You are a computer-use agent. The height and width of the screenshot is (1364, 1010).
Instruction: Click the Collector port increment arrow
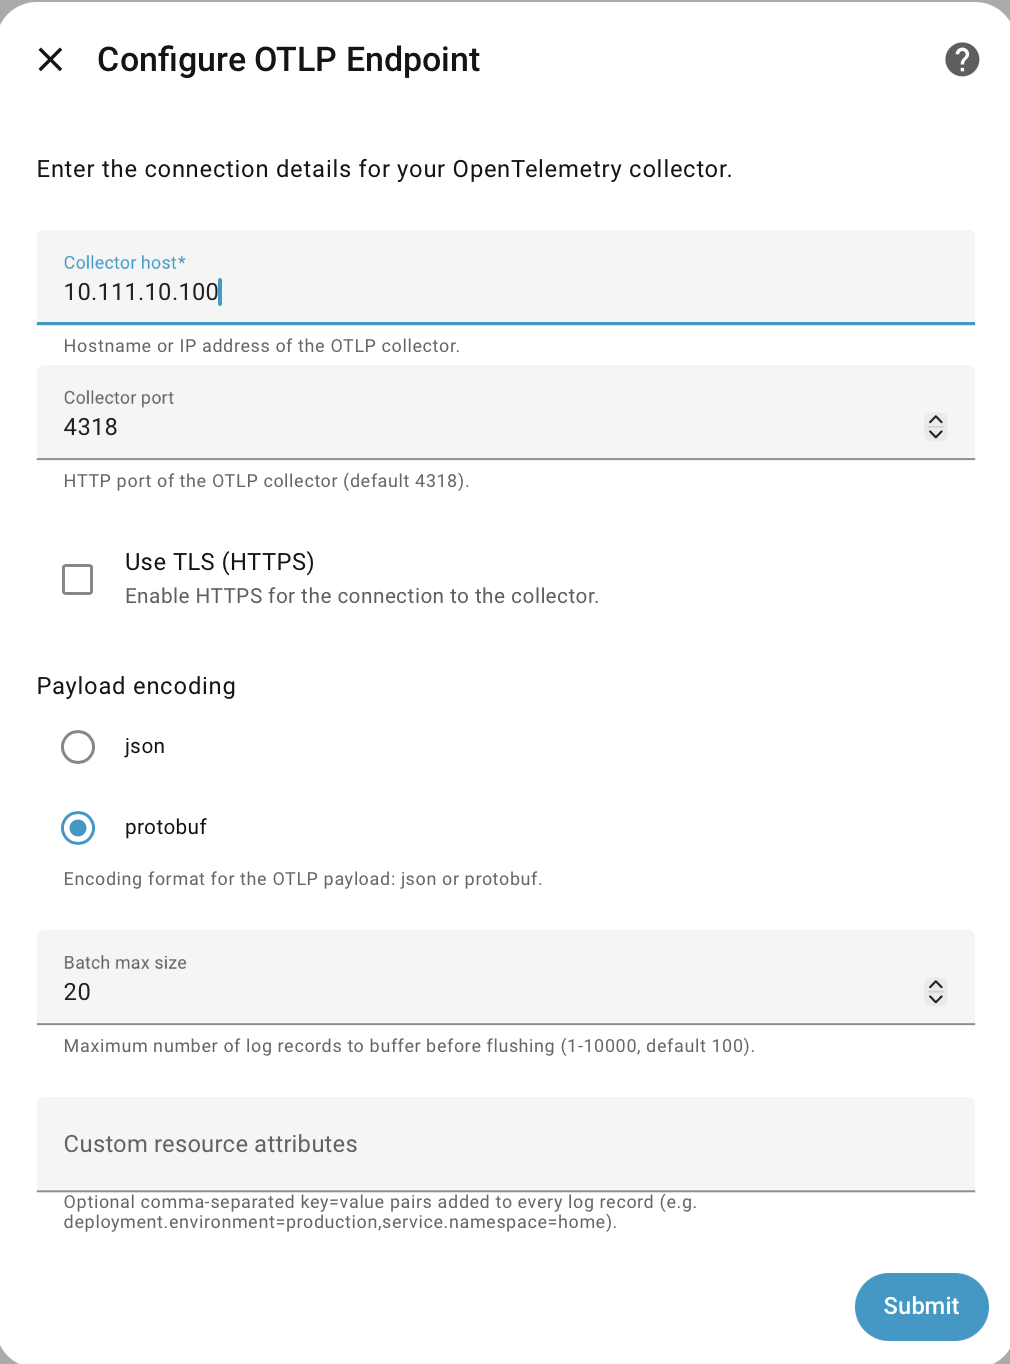[935, 418]
